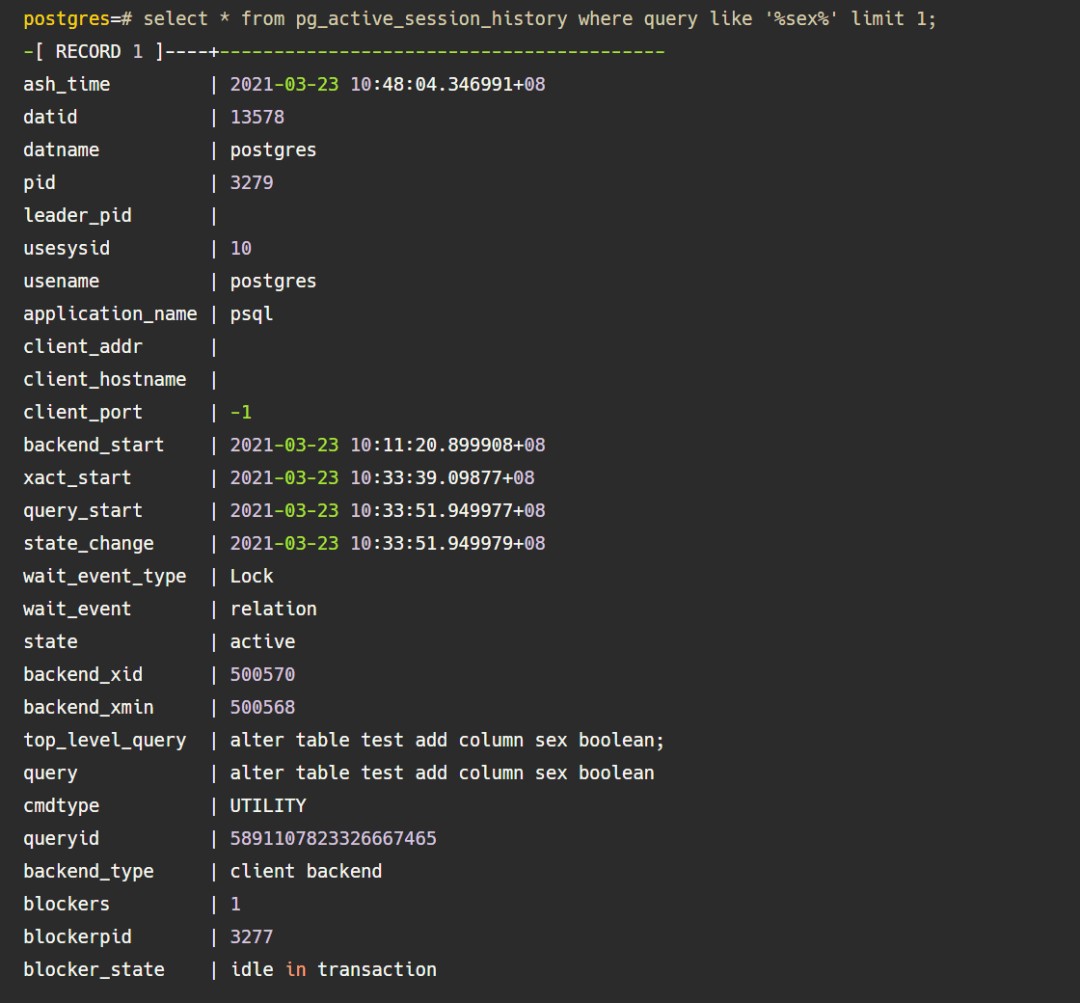Click the xact_start timestamp value

(382, 478)
